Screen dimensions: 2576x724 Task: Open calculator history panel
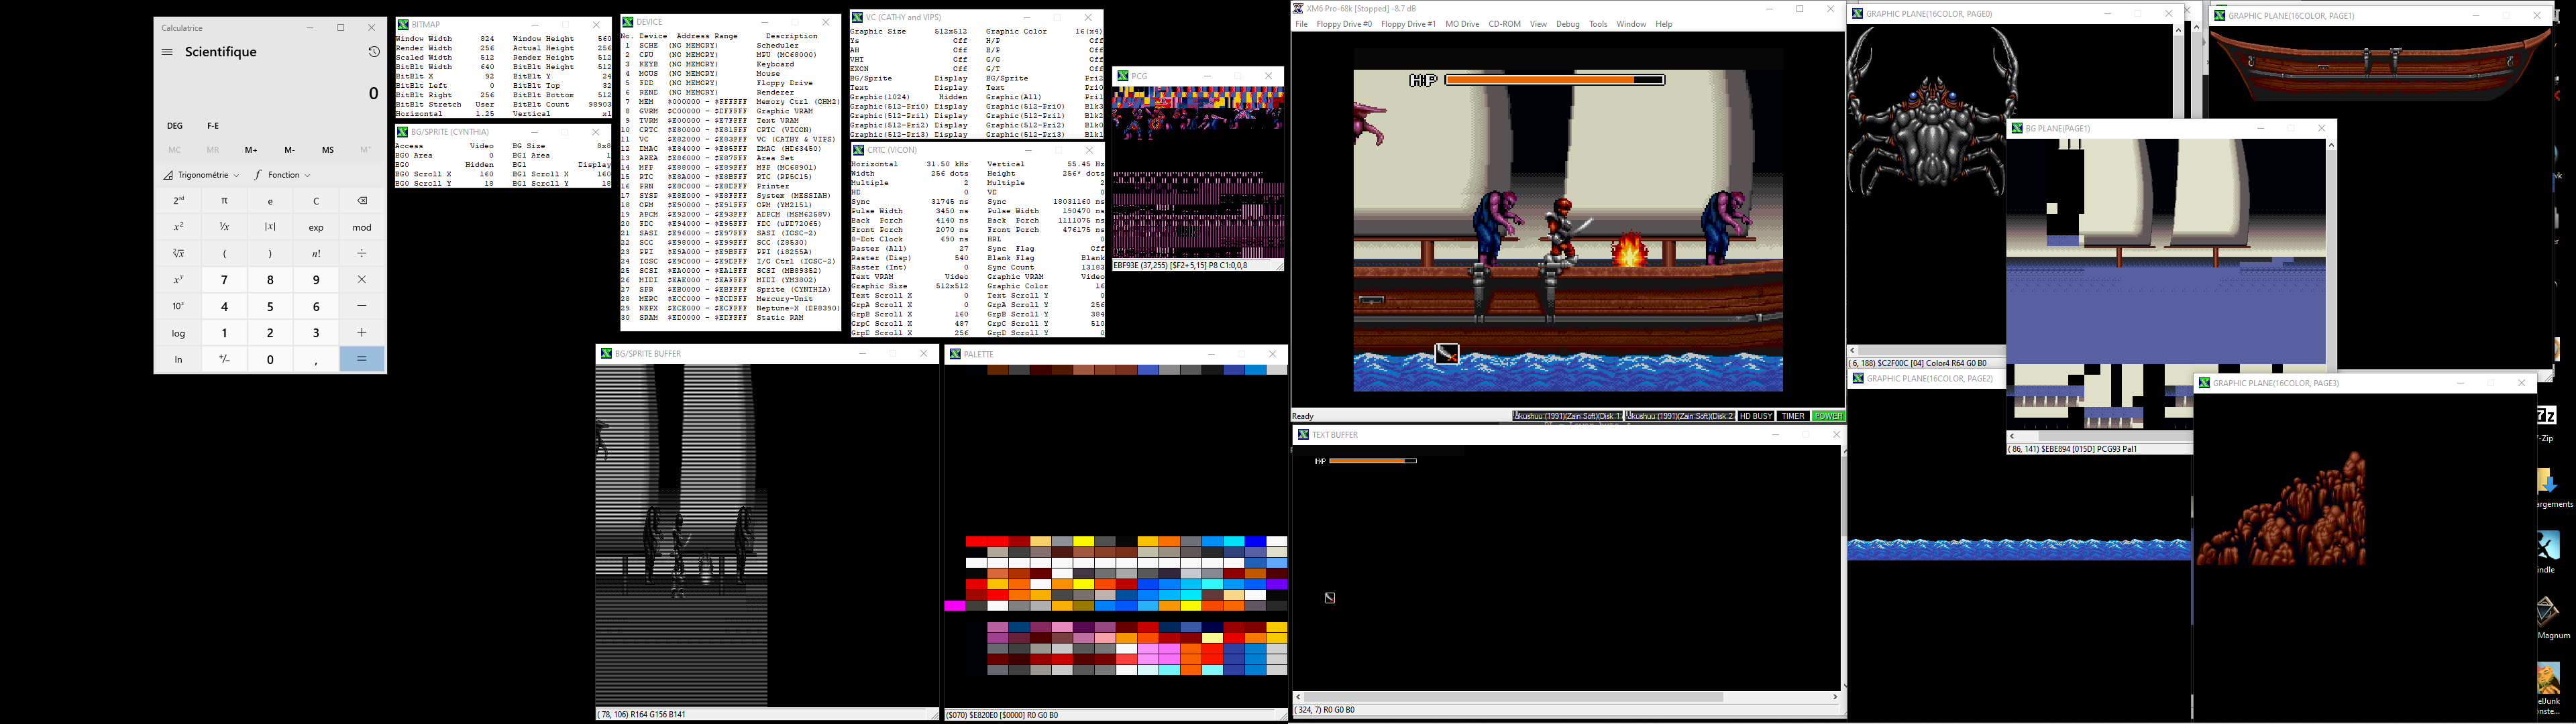(373, 52)
